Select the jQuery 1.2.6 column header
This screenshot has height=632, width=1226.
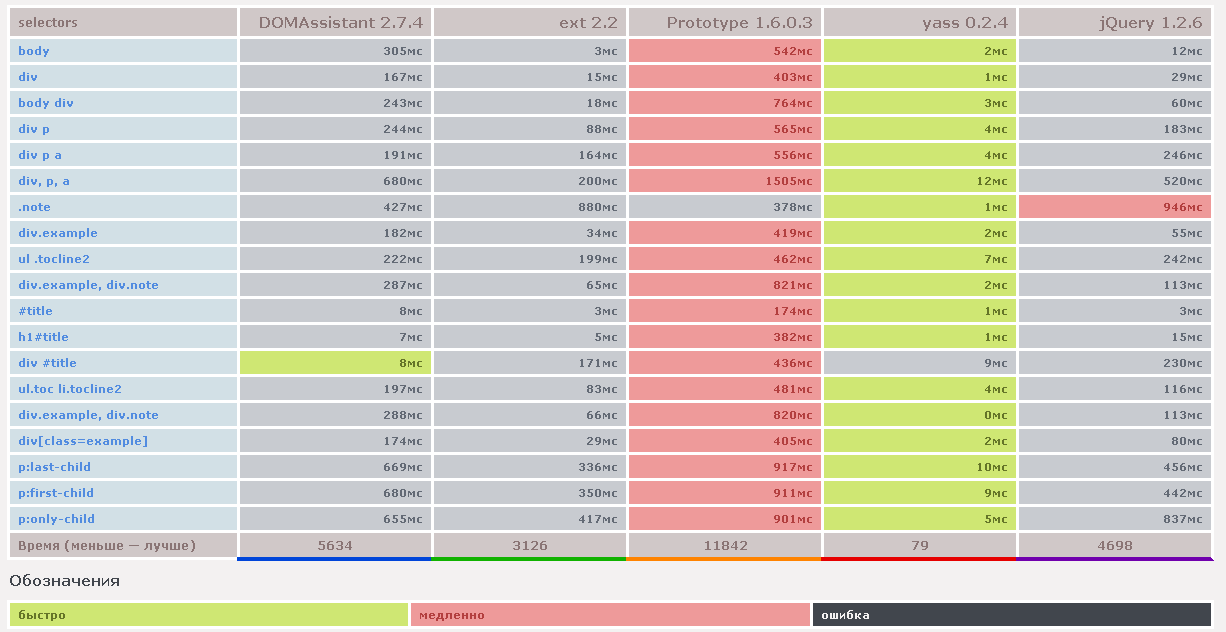coord(1150,23)
